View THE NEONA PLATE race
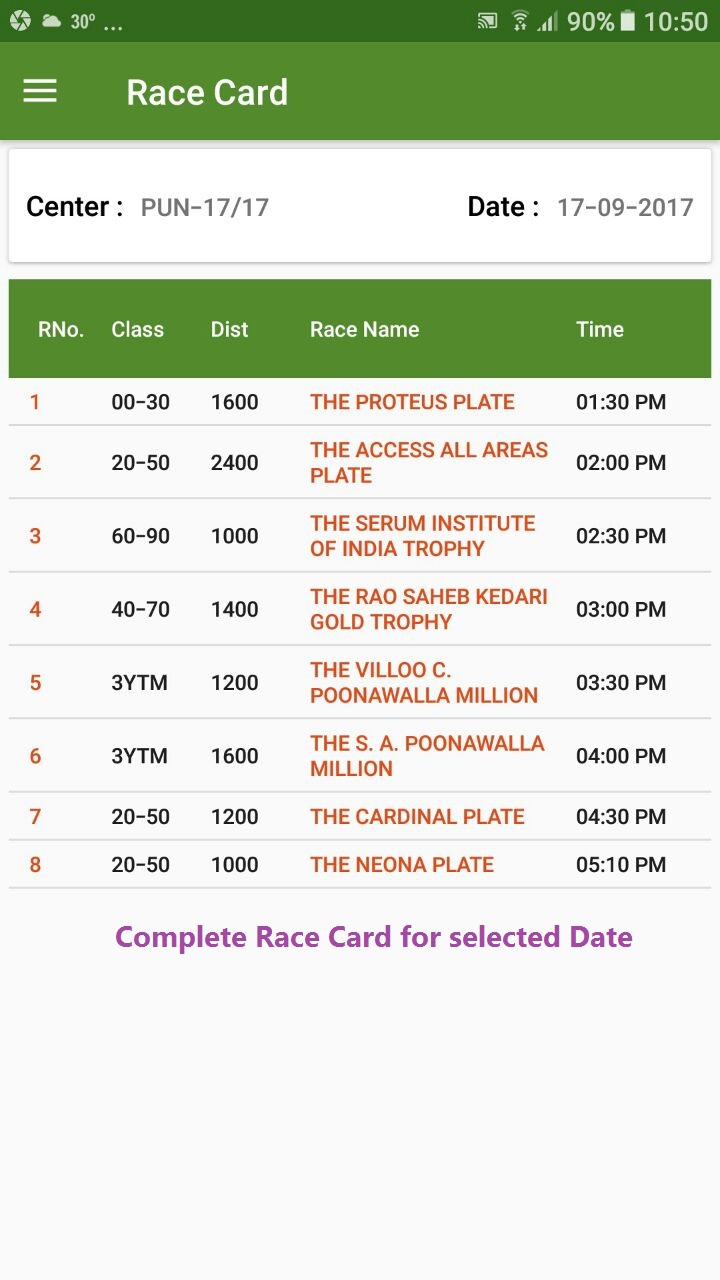The image size is (720, 1280). tap(402, 865)
